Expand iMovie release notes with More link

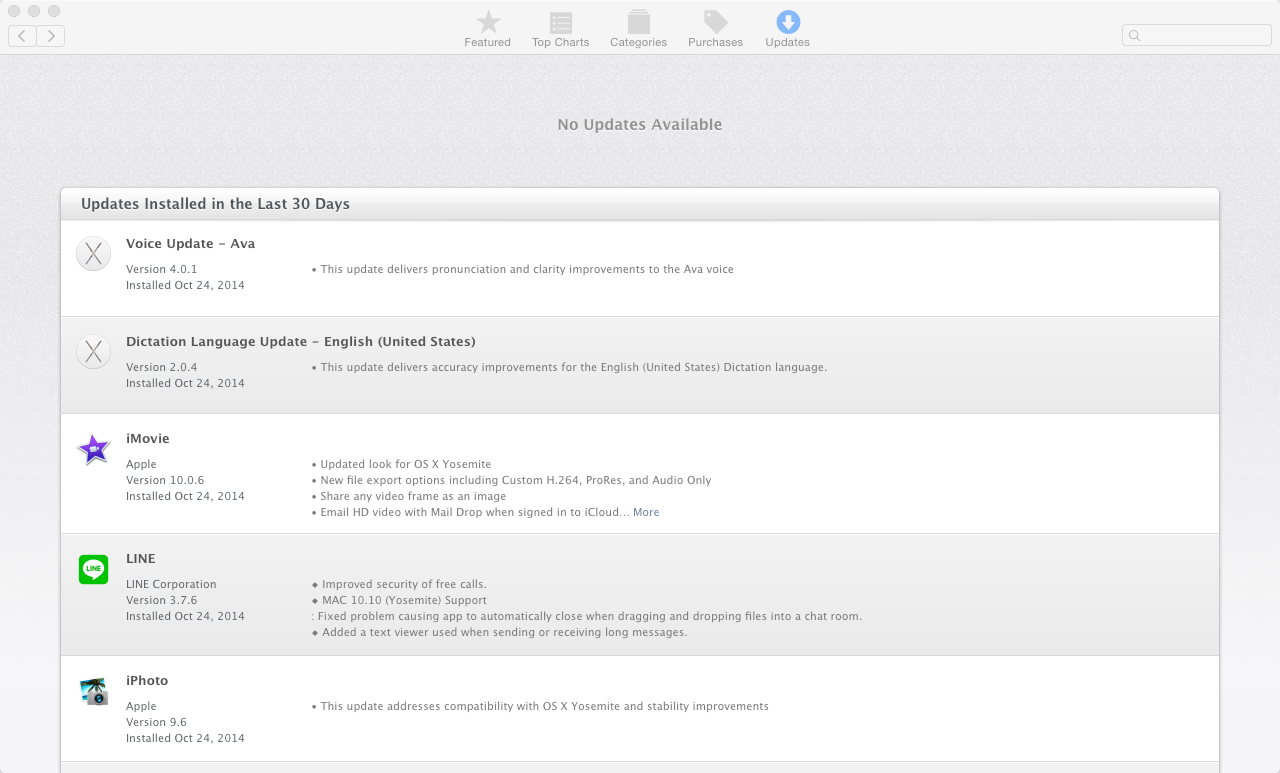[x=646, y=512]
